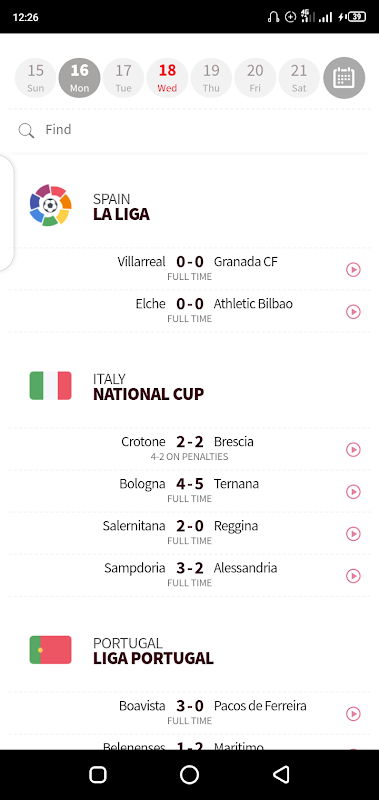Screen dimensions: 379x800
Task: Click the search magnifier icon
Action: 26,131
